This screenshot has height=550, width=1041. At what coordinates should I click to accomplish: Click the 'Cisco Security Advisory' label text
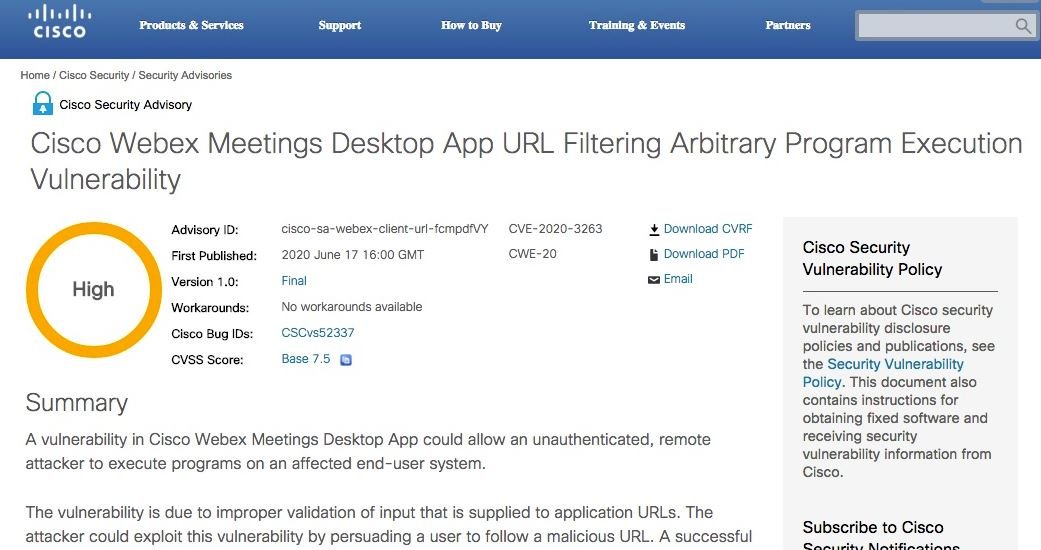click(125, 104)
